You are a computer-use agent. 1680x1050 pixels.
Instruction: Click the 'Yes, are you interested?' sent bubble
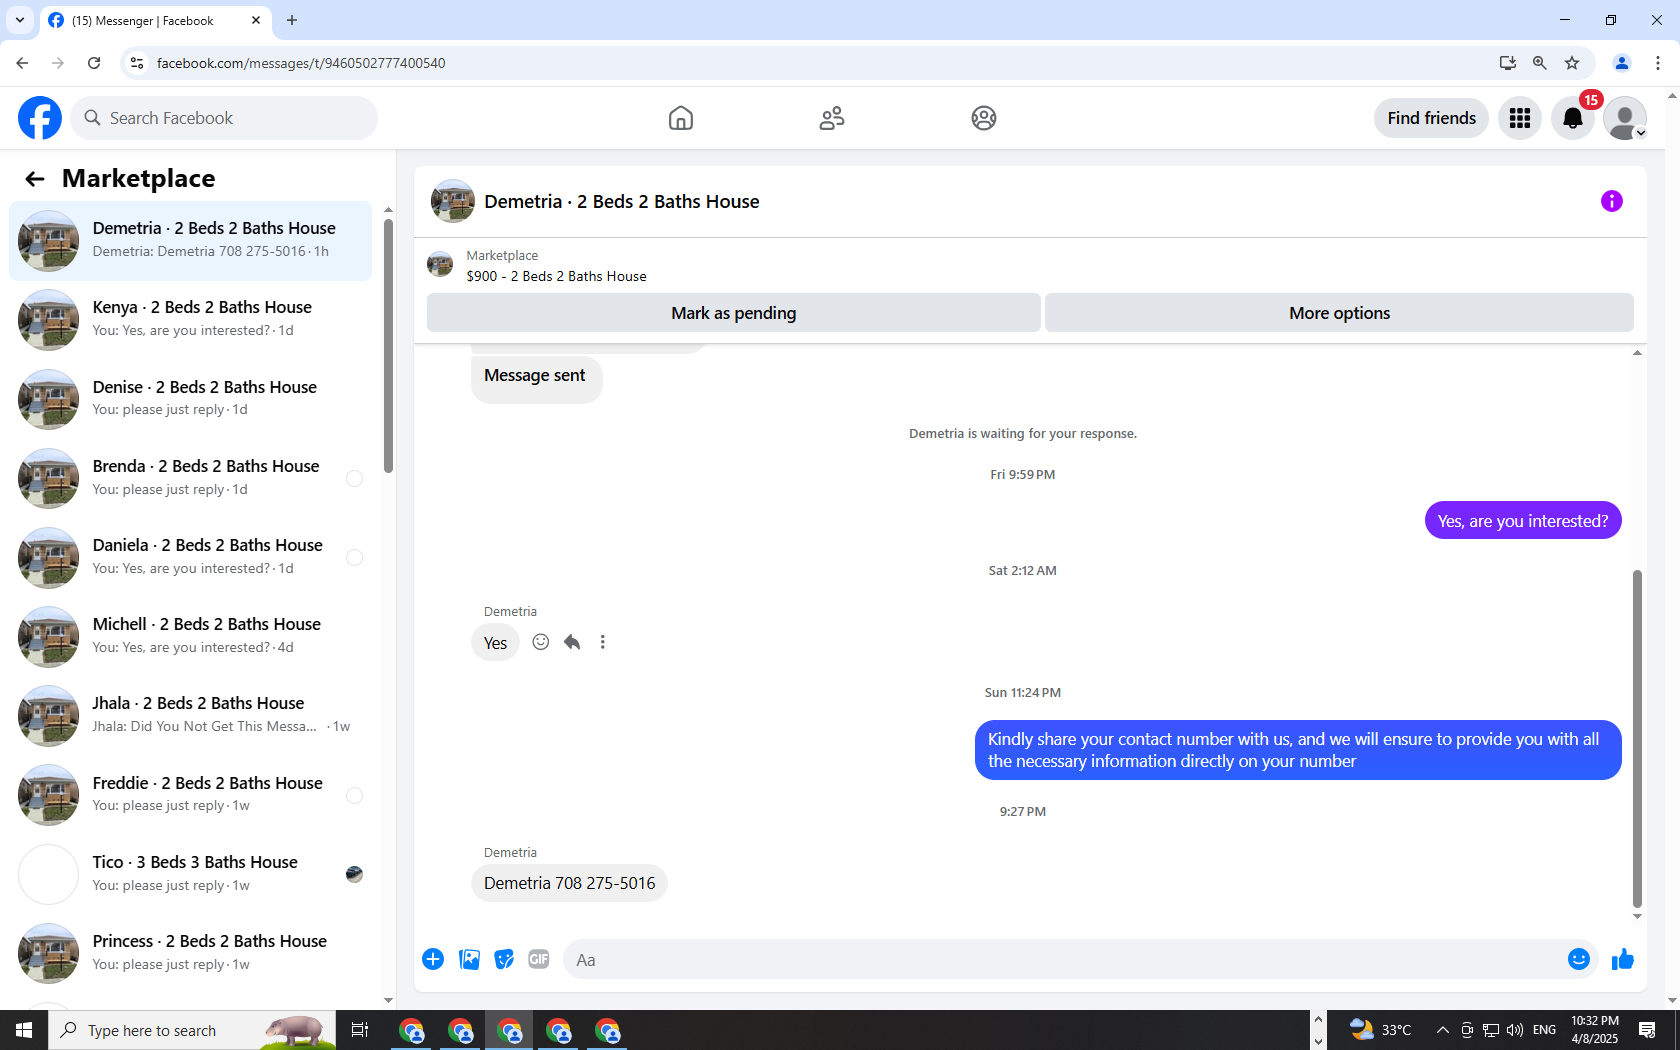[1523, 521]
